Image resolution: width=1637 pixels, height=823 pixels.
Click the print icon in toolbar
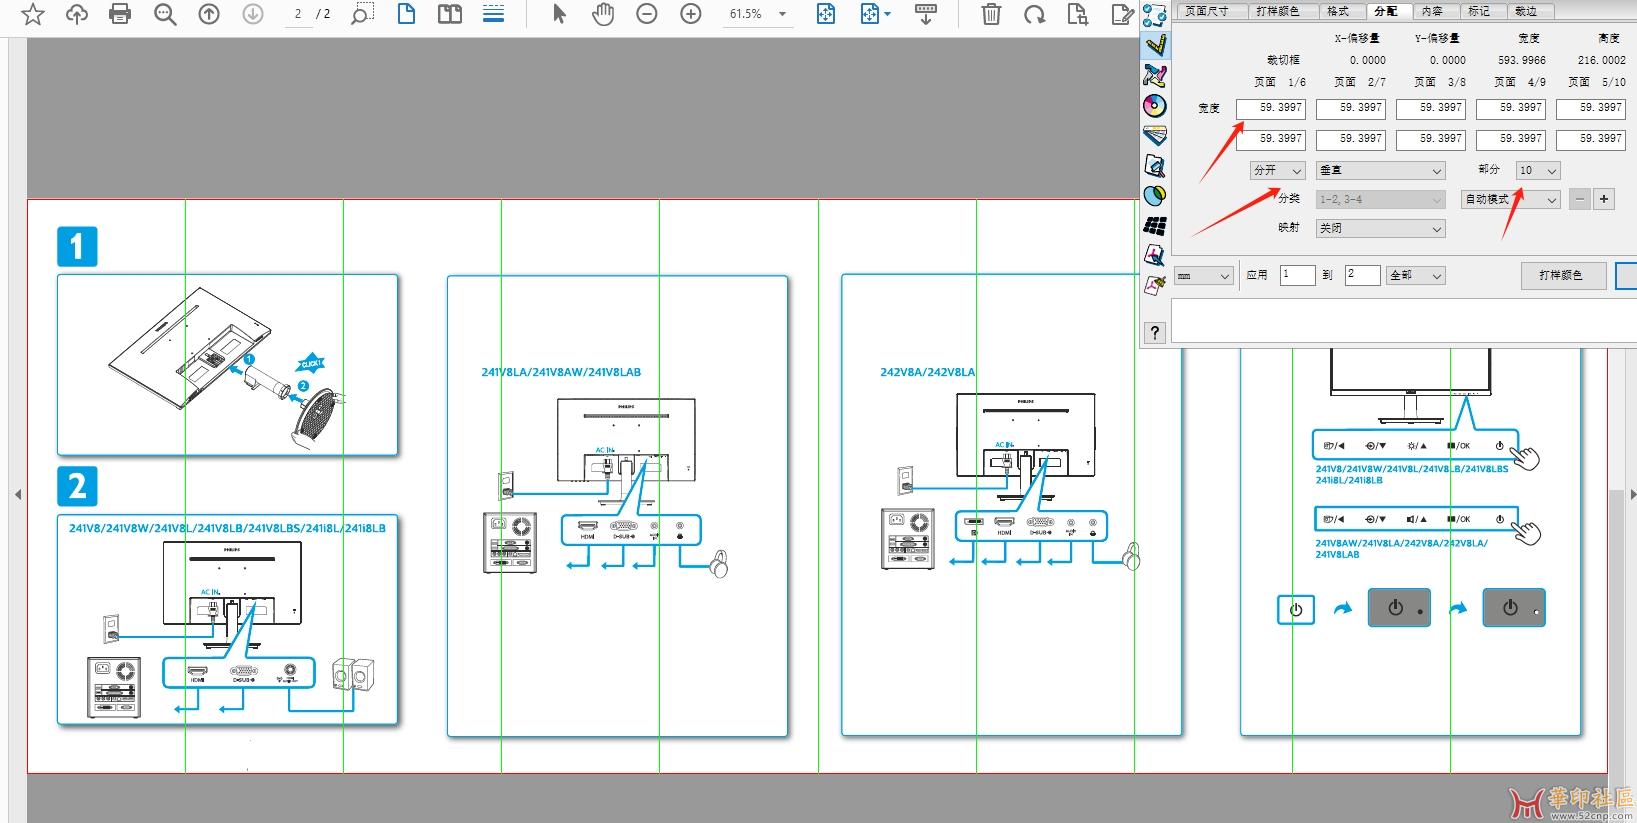coord(120,14)
